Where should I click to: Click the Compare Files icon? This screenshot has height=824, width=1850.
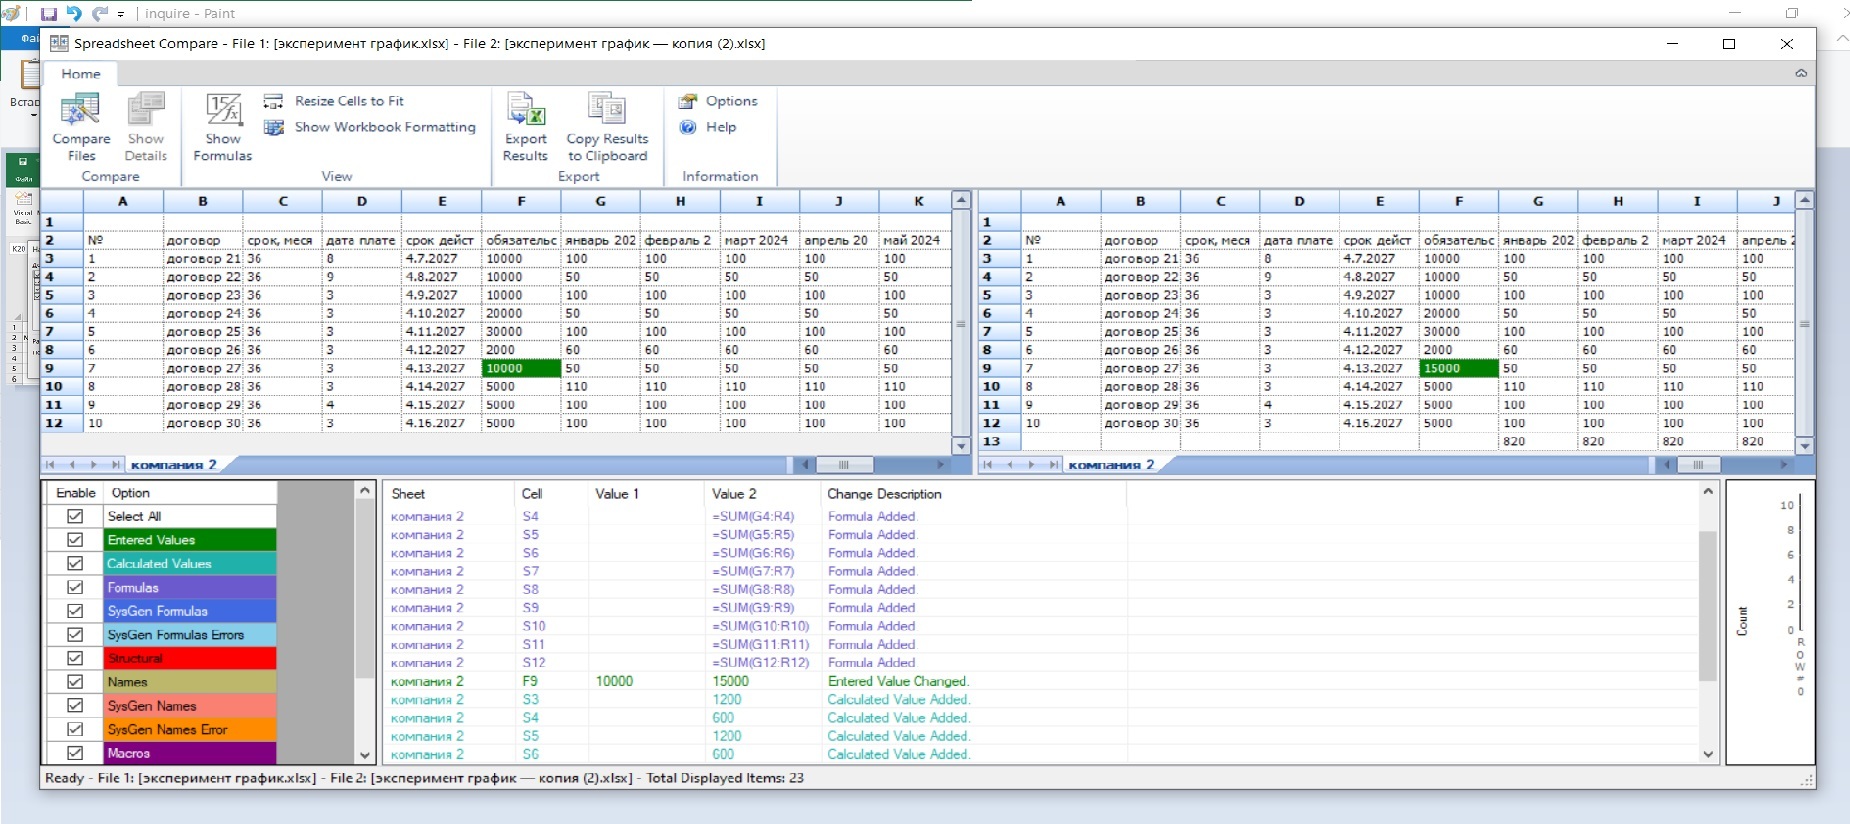(80, 126)
